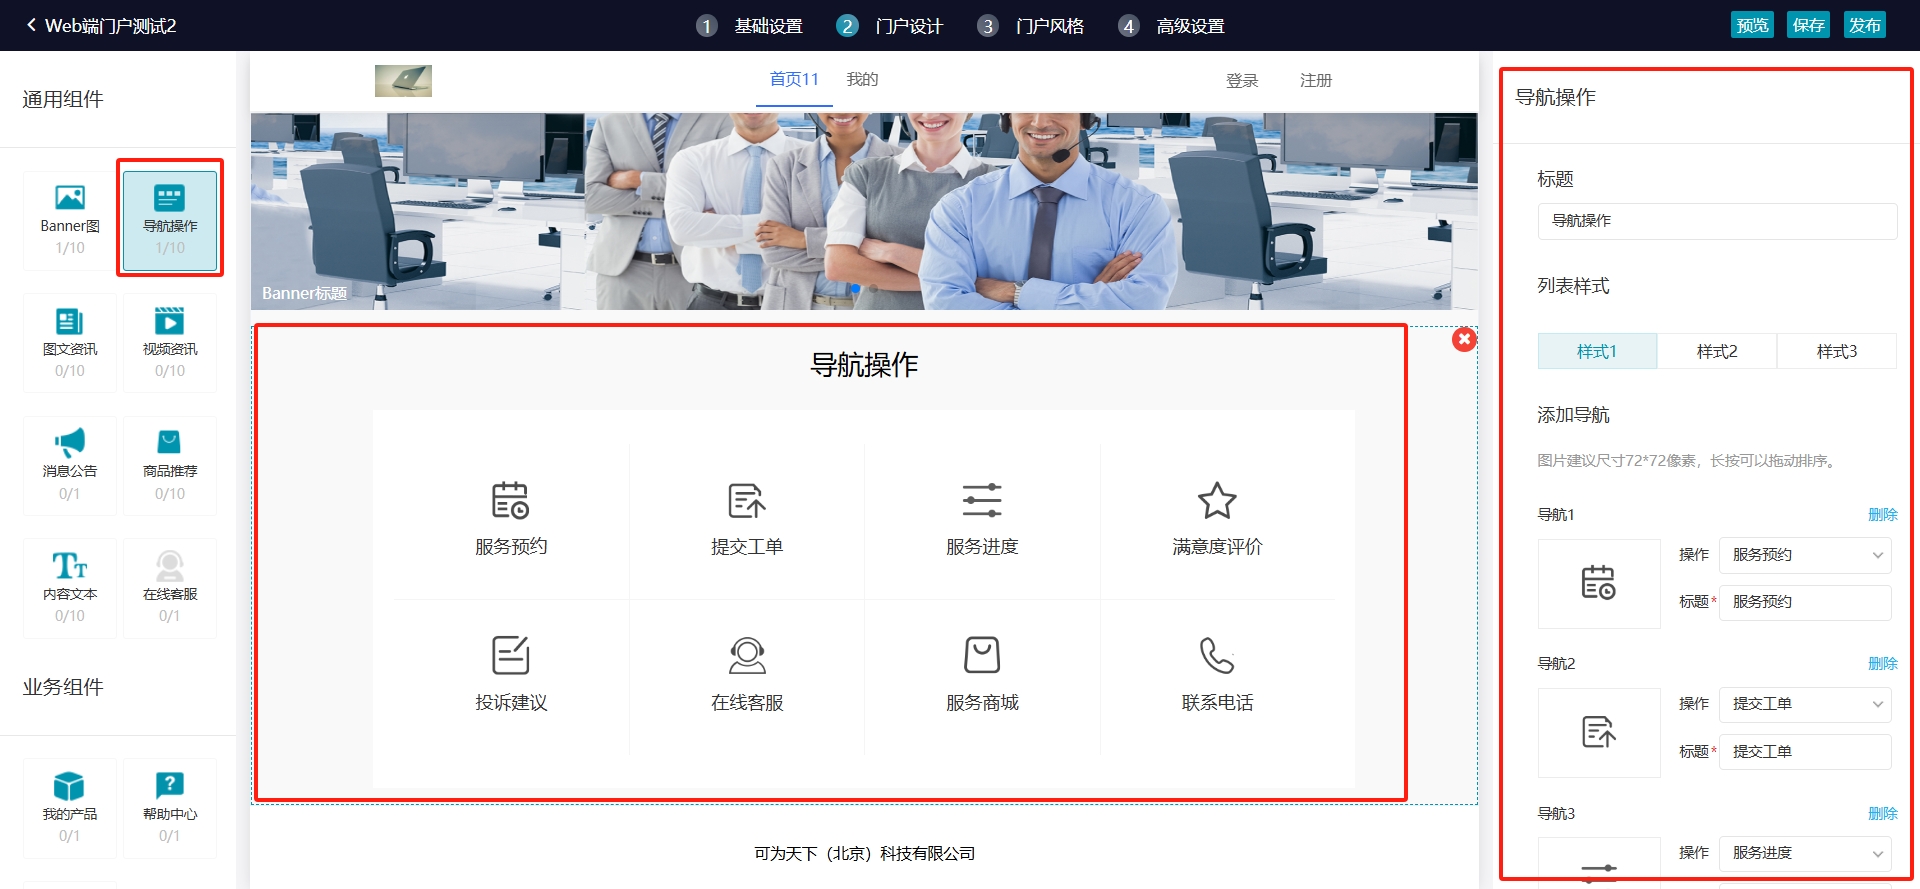Click the 提交工单 icon in preview
The image size is (1920, 889).
click(x=746, y=500)
